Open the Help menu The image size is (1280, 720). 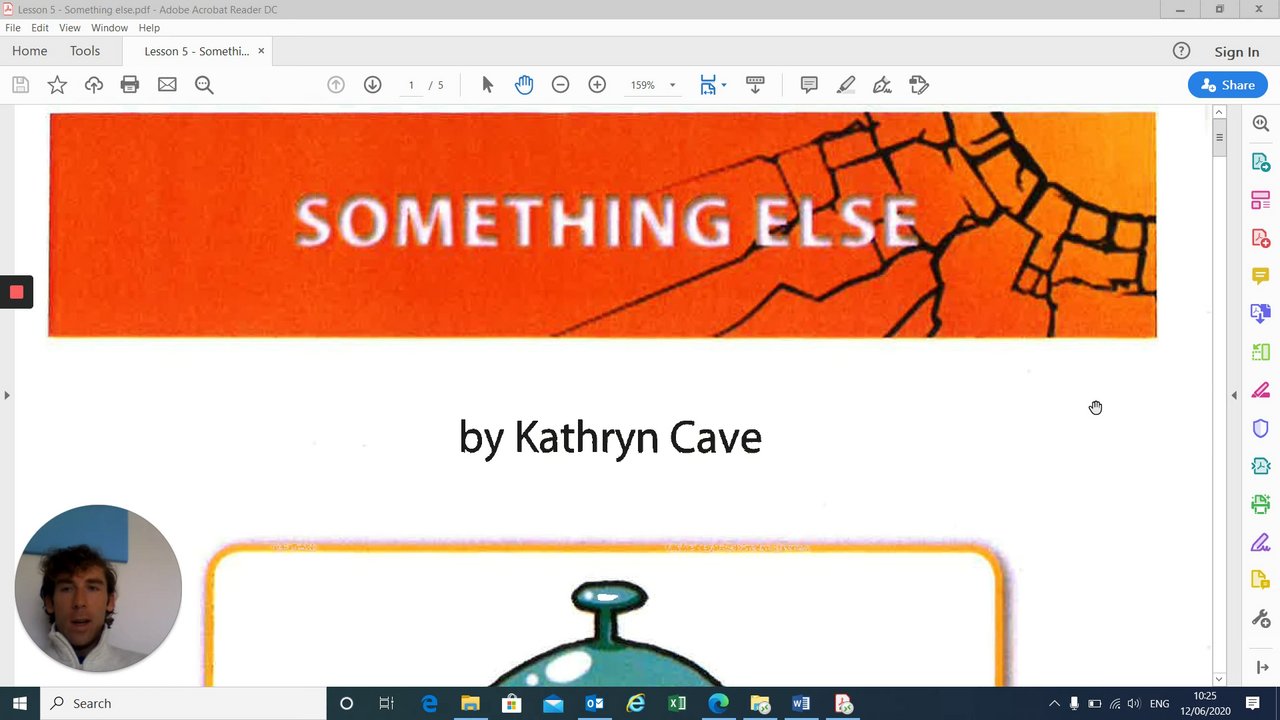coord(149,28)
